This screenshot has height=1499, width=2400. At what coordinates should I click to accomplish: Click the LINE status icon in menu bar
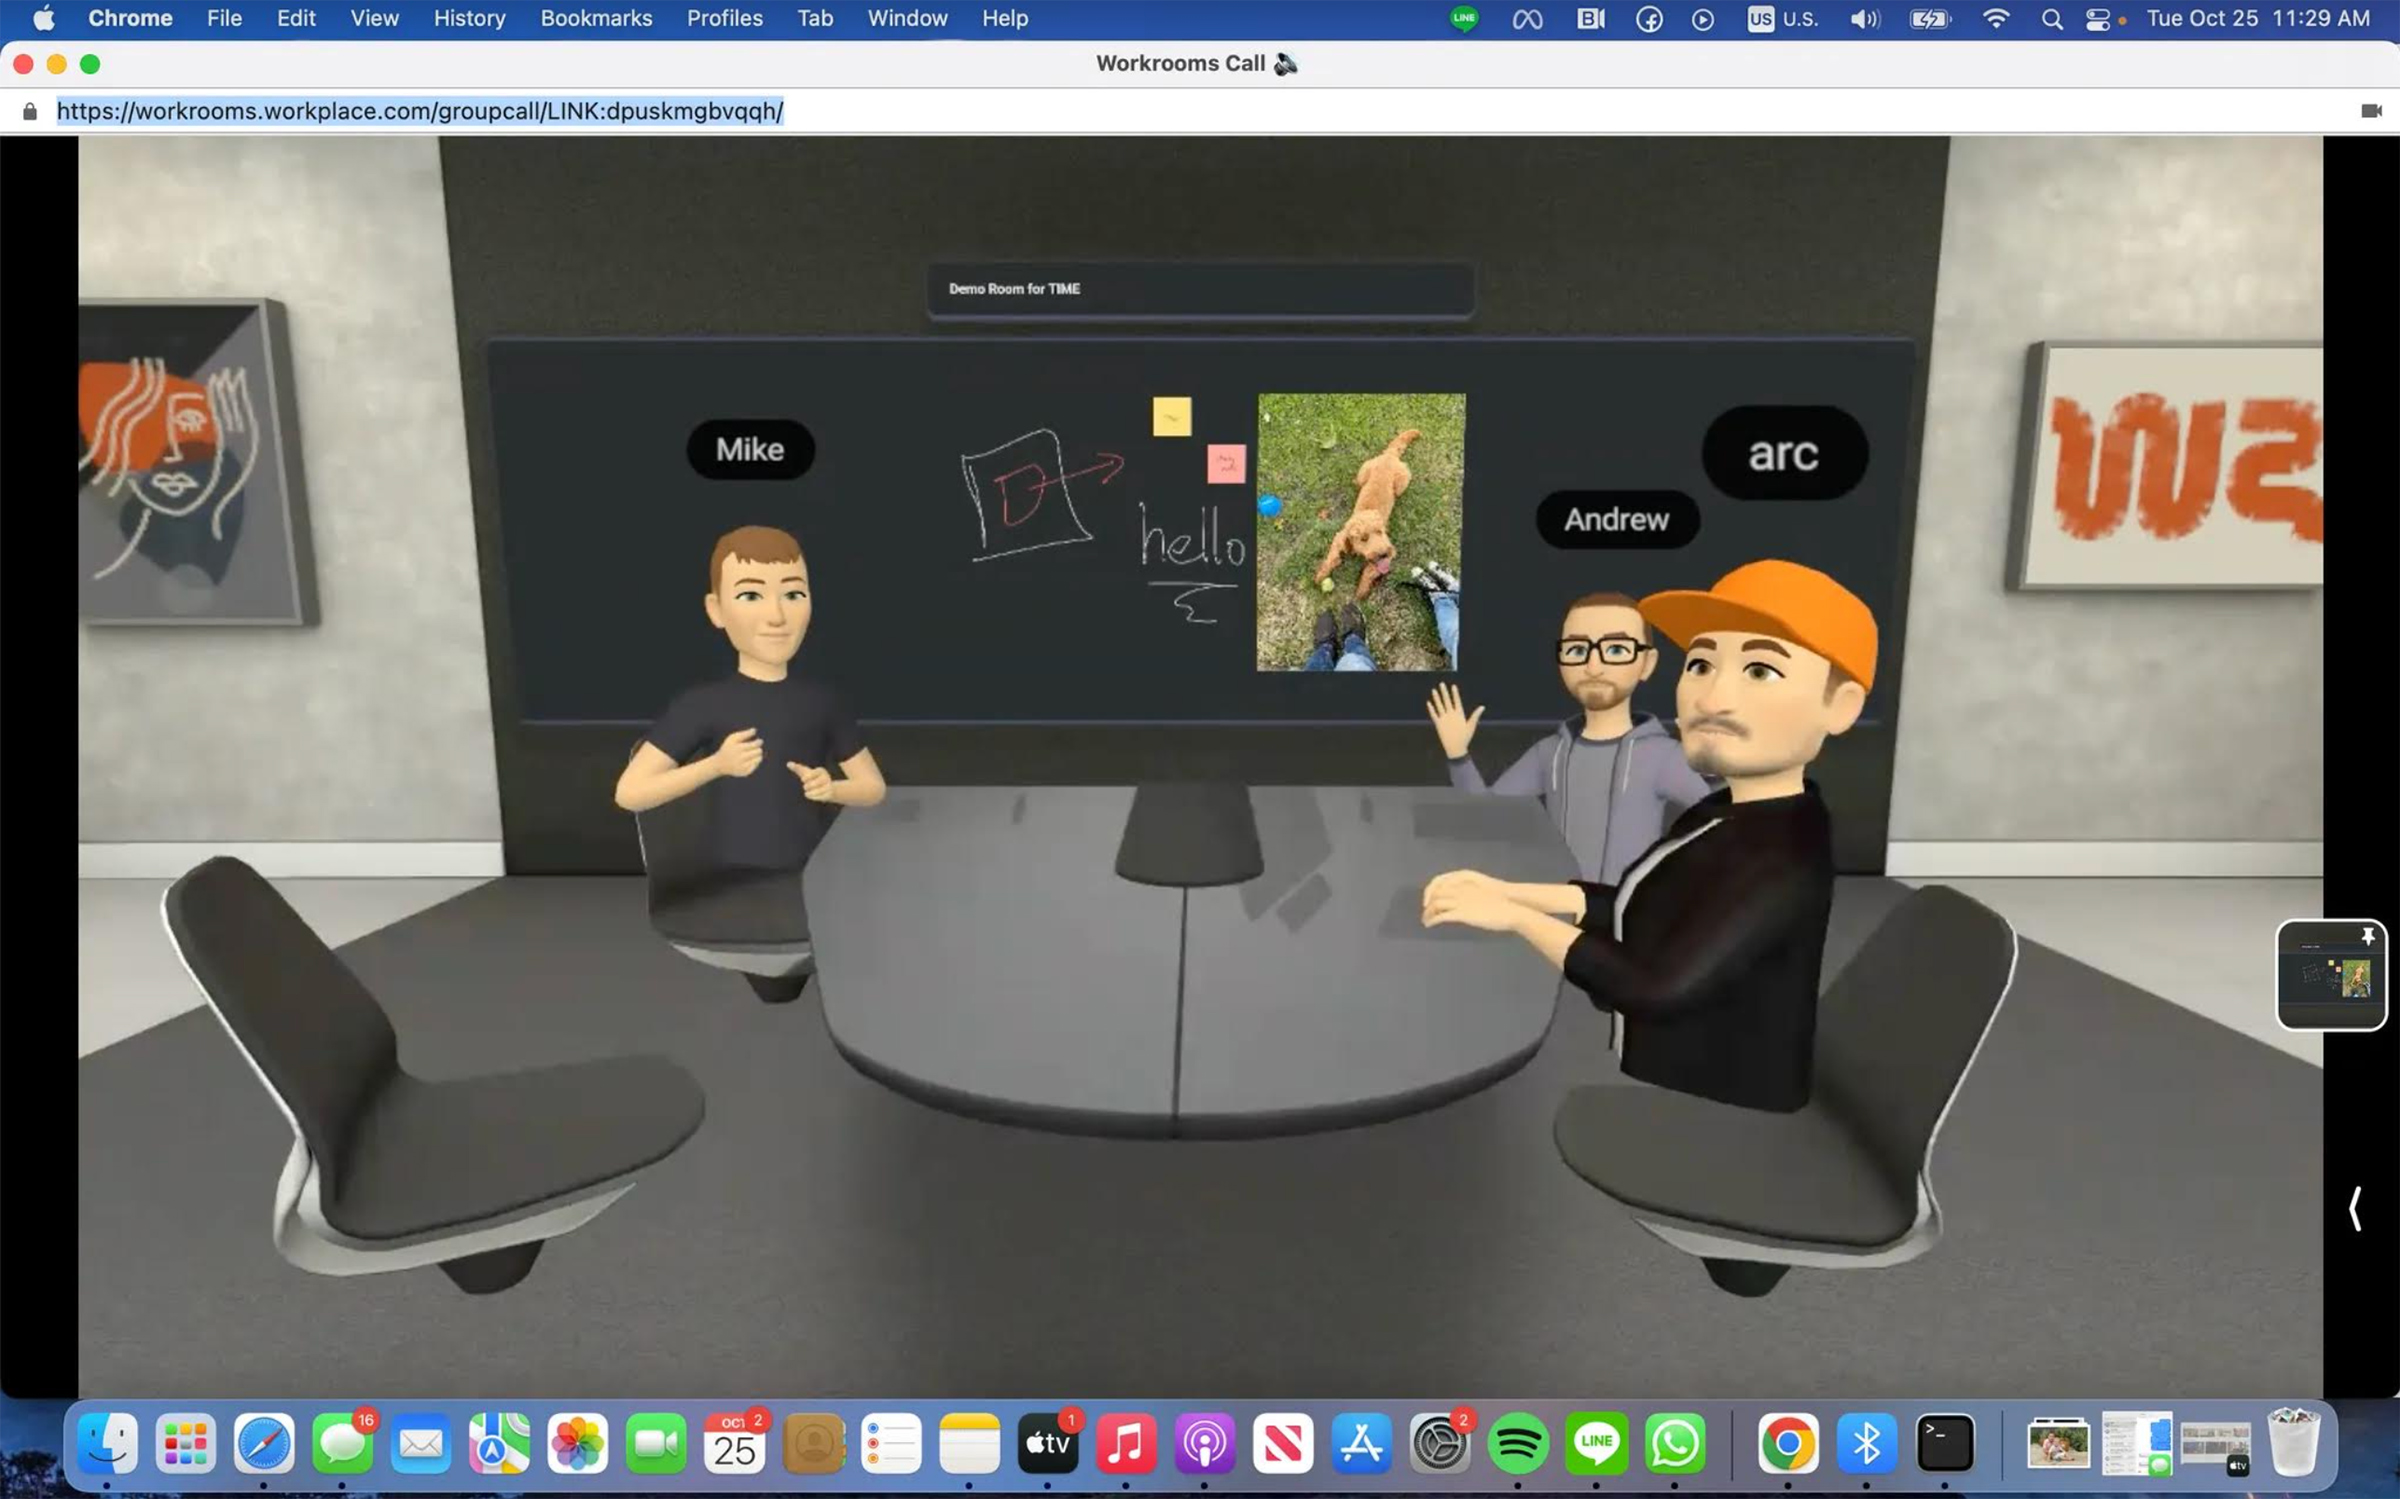click(x=1464, y=18)
